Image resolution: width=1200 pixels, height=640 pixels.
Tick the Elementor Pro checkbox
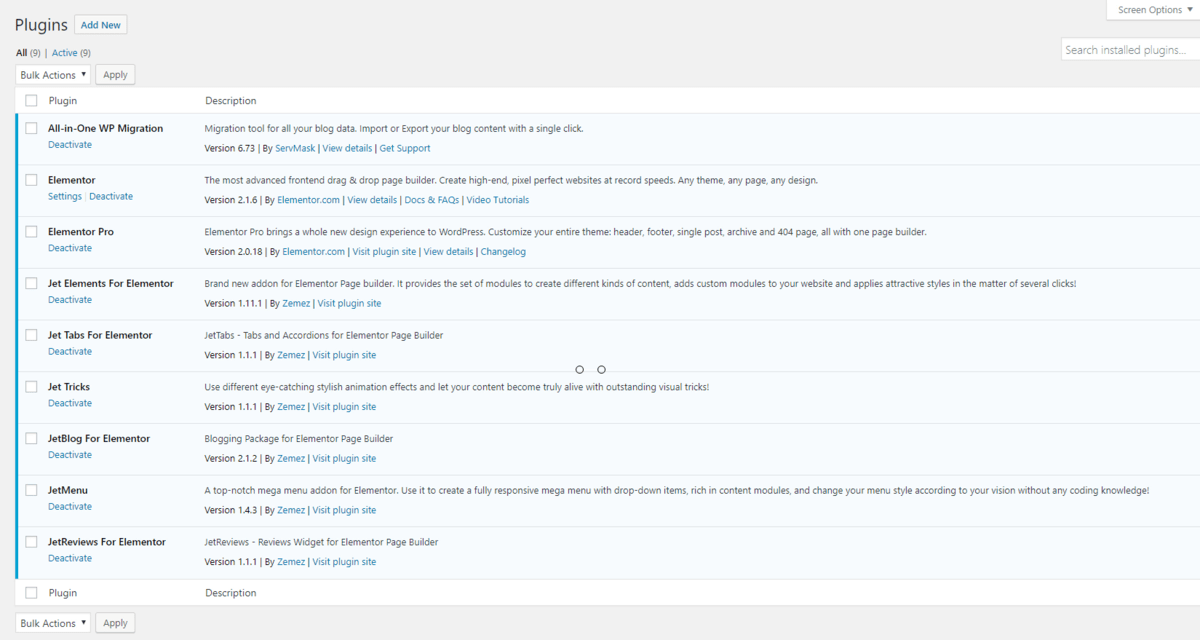tap(31, 232)
